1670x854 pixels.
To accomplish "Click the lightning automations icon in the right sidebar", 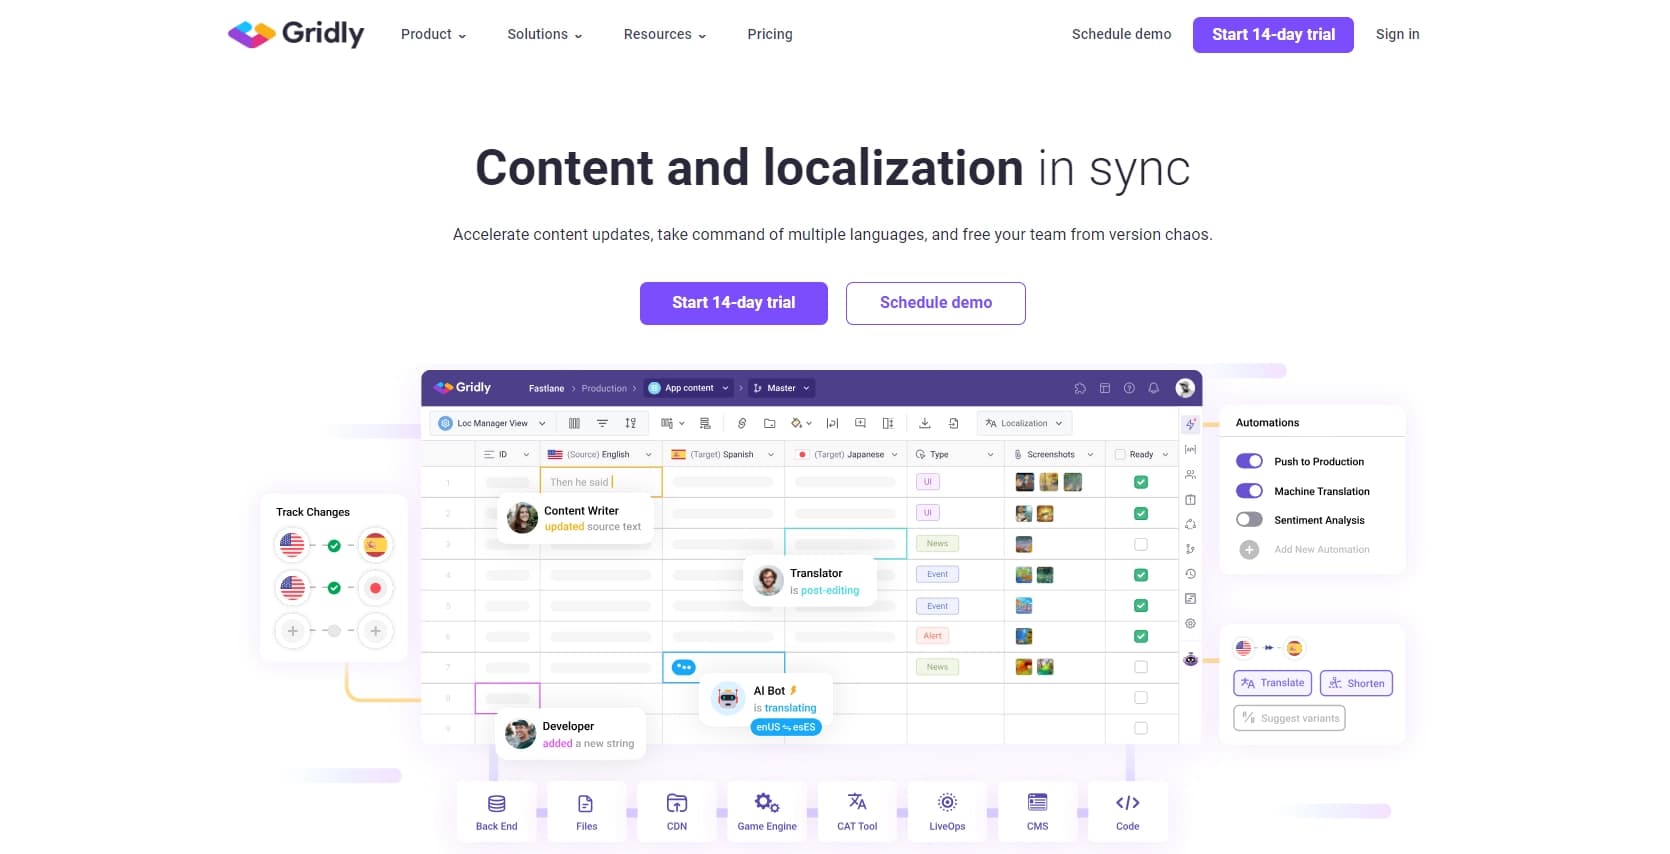I will (1190, 424).
